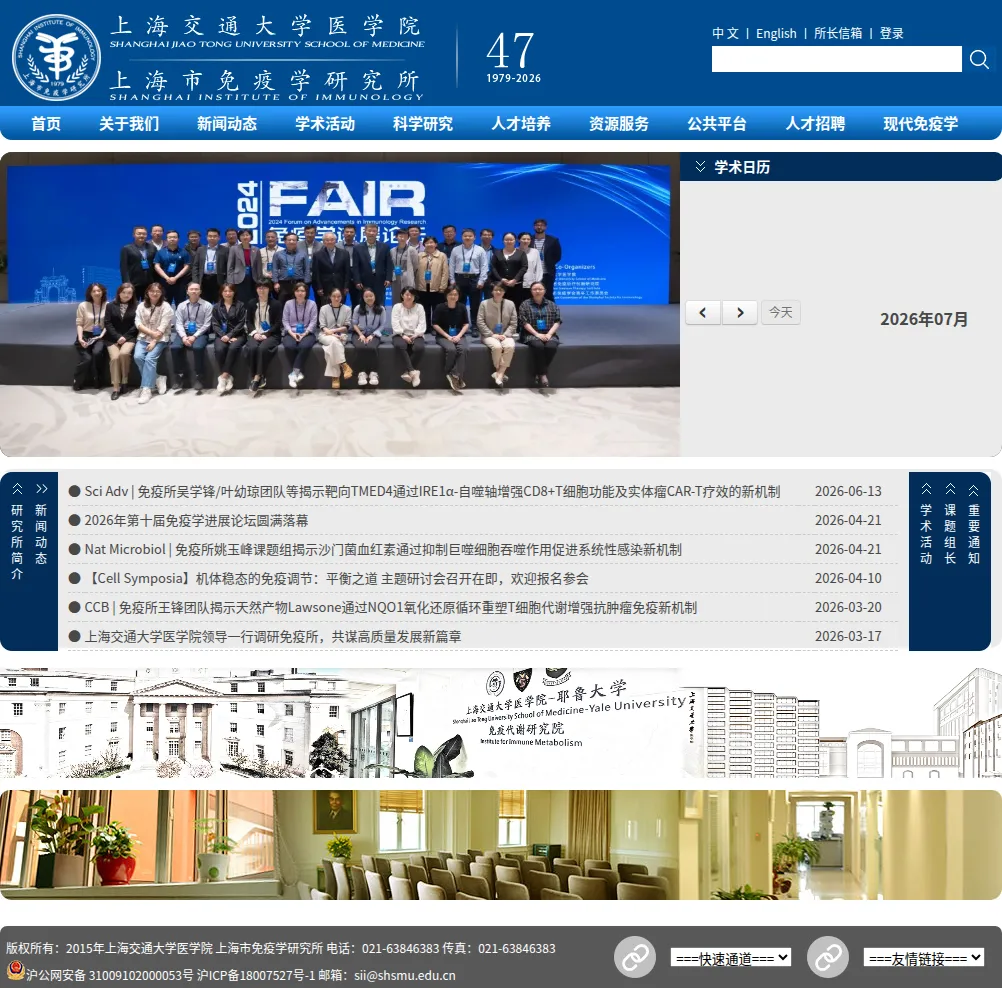The width and height of the screenshot is (1002, 988).
Task: Click the site search input field
Action: coord(836,59)
